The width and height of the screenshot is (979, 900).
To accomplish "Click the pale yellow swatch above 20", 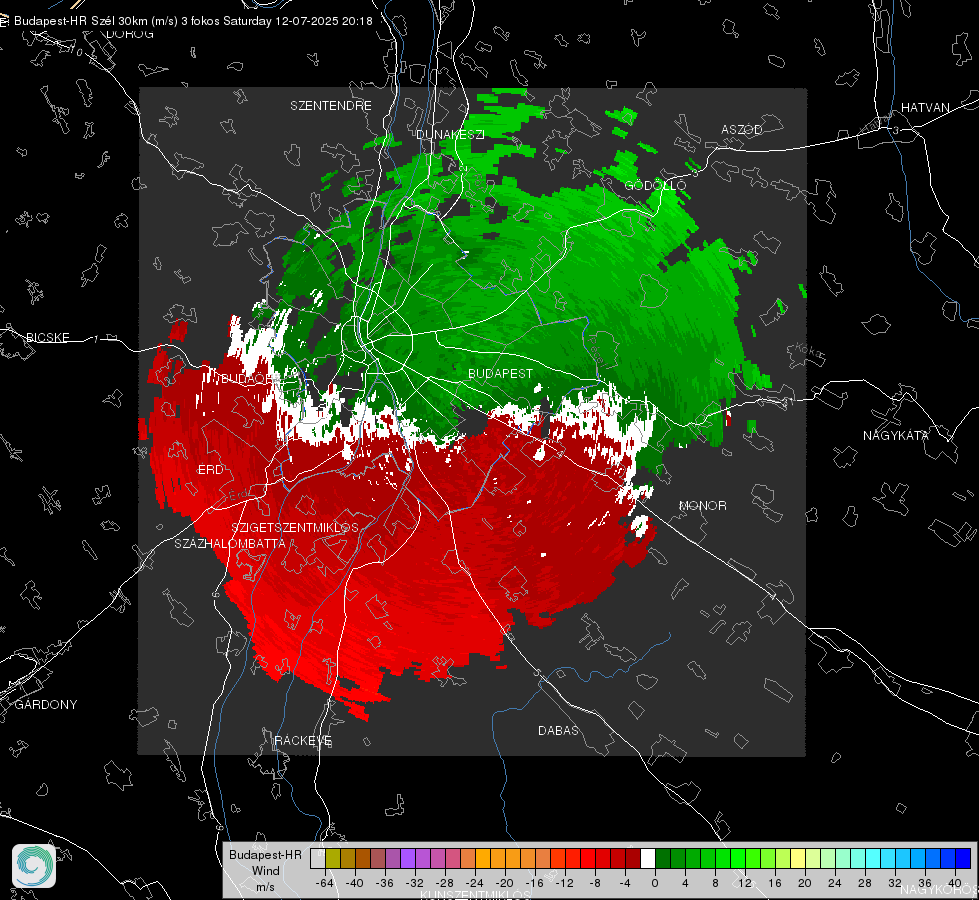I will pyautogui.click(x=798, y=858).
